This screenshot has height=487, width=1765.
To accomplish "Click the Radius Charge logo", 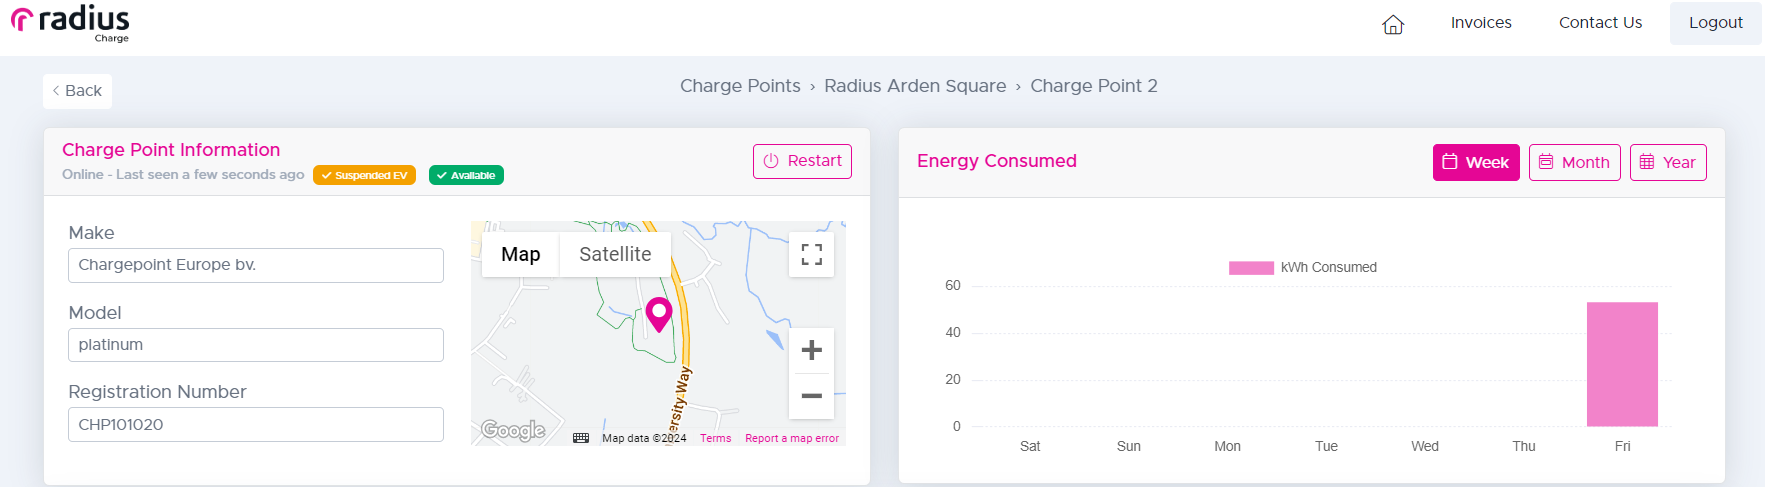I will pyautogui.click(x=70, y=23).
